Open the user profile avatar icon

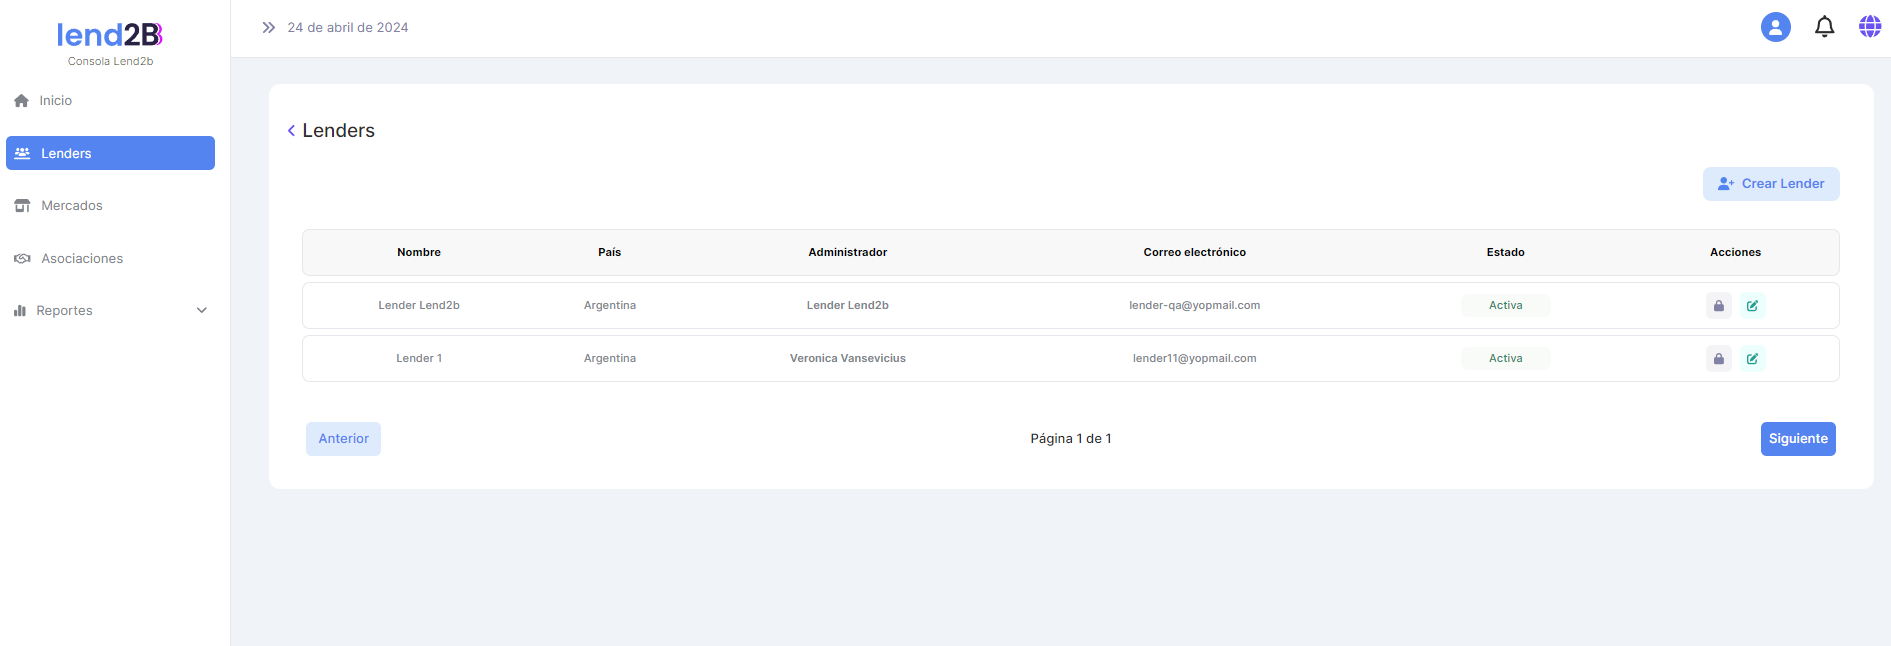(1775, 27)
